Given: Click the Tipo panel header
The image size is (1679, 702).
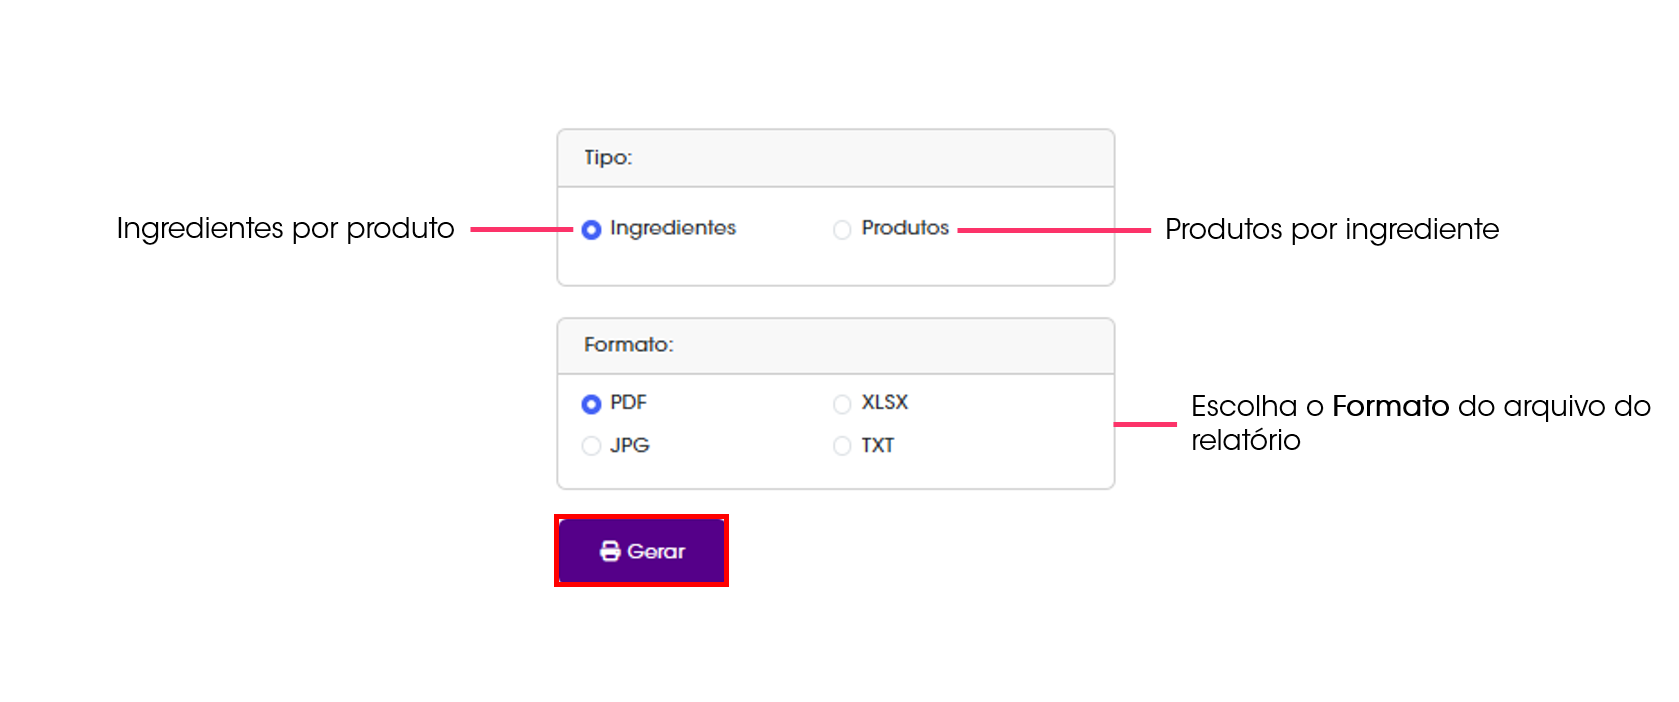Looking at the screenshot, I should (836, 158).
